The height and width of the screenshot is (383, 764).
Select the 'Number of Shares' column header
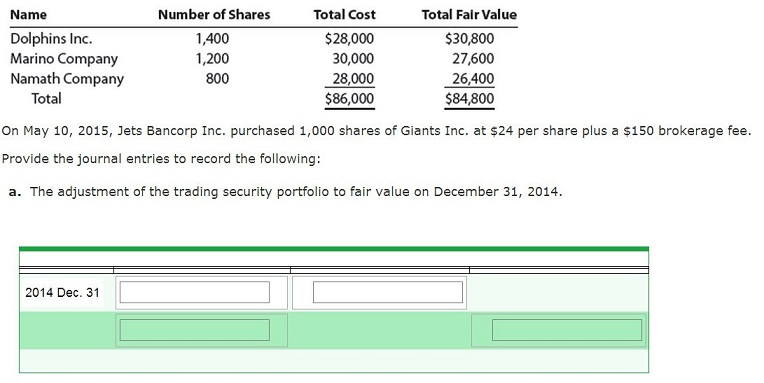point(214,15)
